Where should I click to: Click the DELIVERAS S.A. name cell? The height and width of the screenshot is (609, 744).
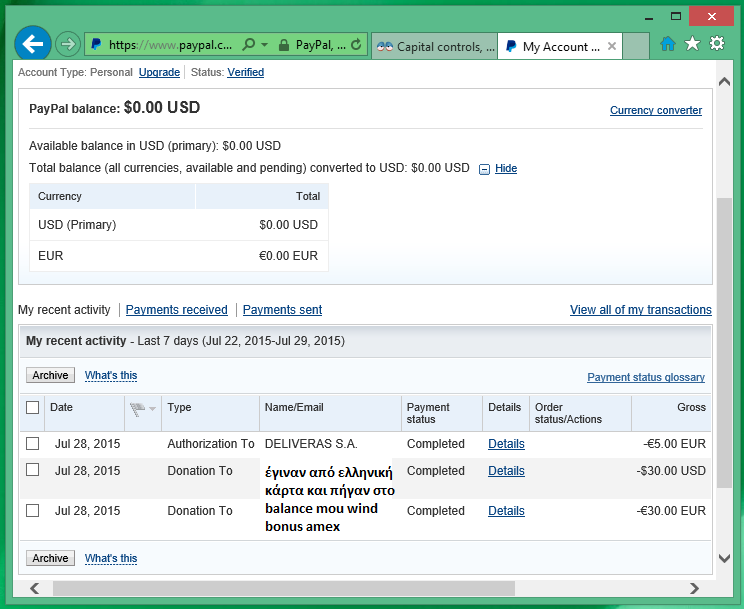311,444
